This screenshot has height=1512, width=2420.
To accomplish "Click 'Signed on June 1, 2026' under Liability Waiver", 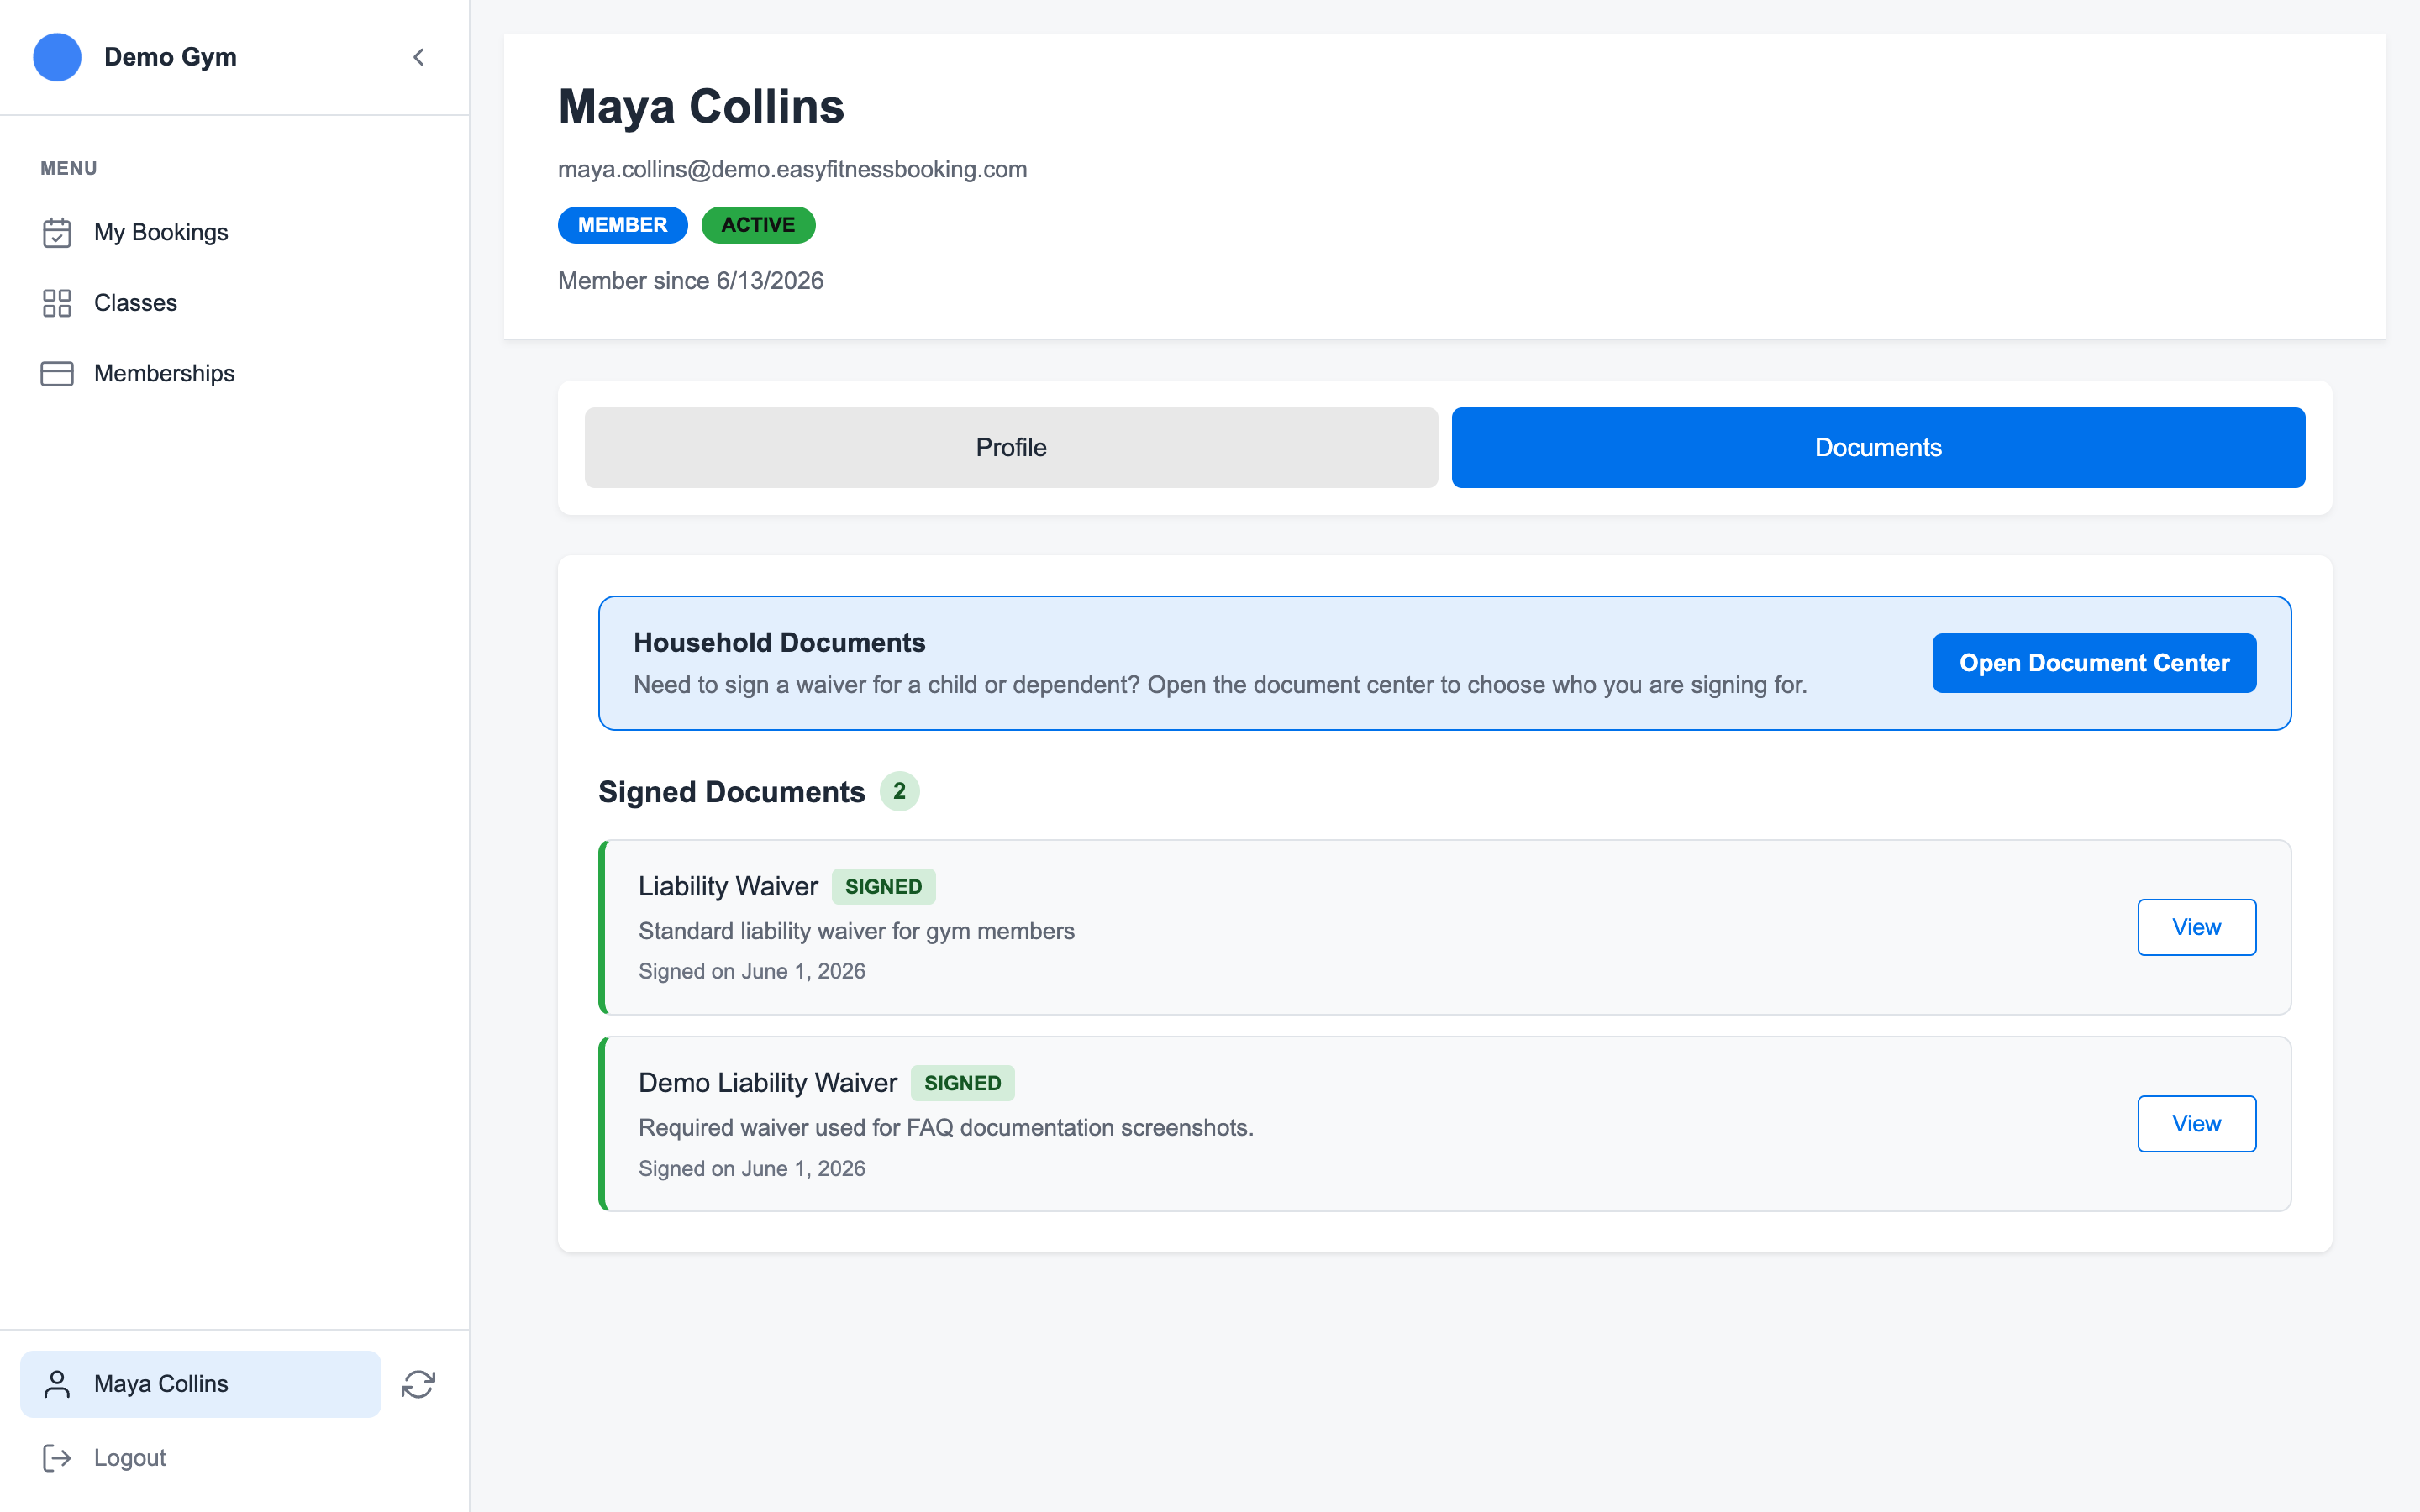I will tap(752, 972).
